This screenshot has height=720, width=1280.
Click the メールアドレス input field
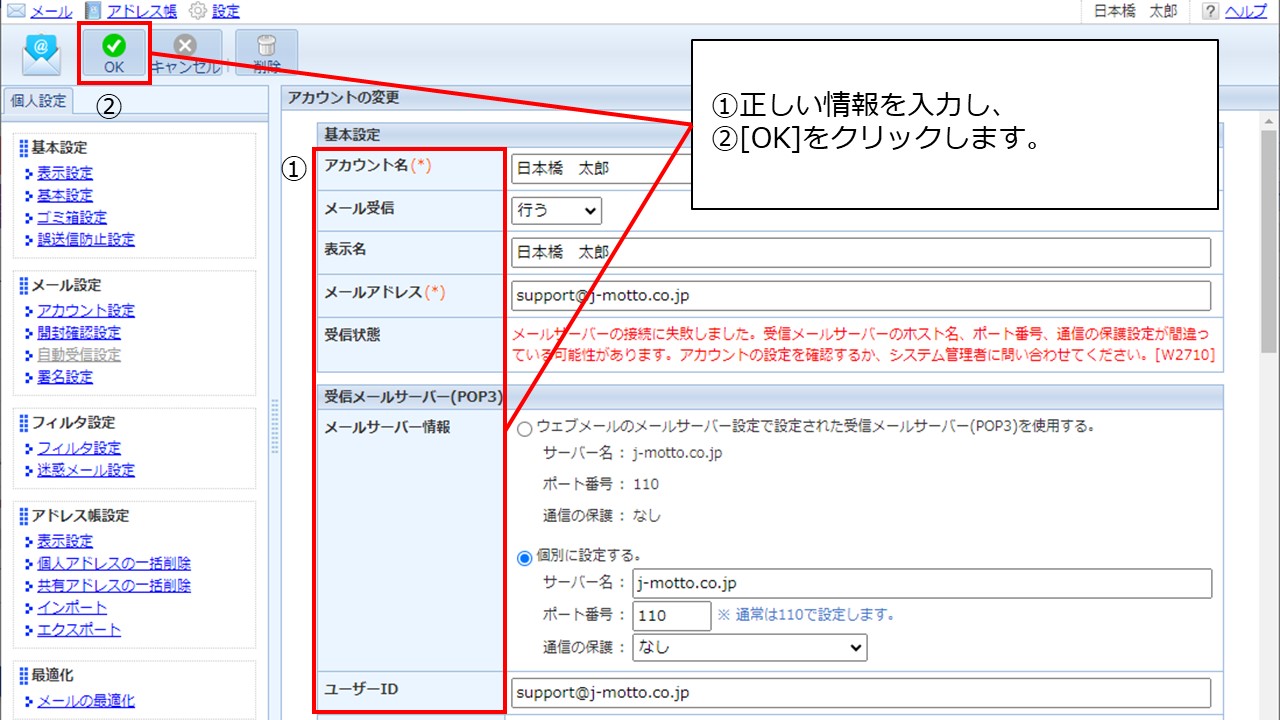[861, 295]
